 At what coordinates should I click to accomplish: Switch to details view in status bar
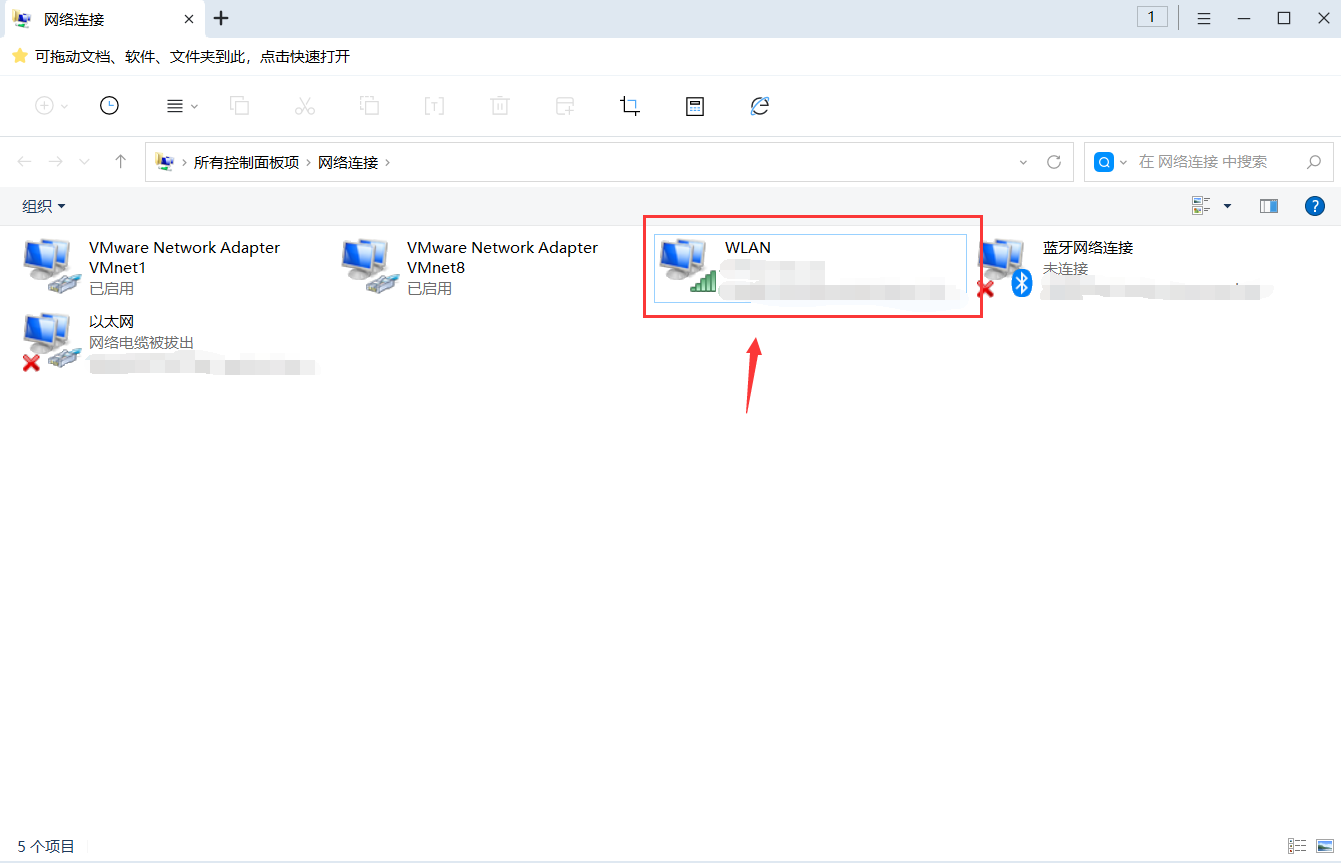click(x=1297, y=846)
